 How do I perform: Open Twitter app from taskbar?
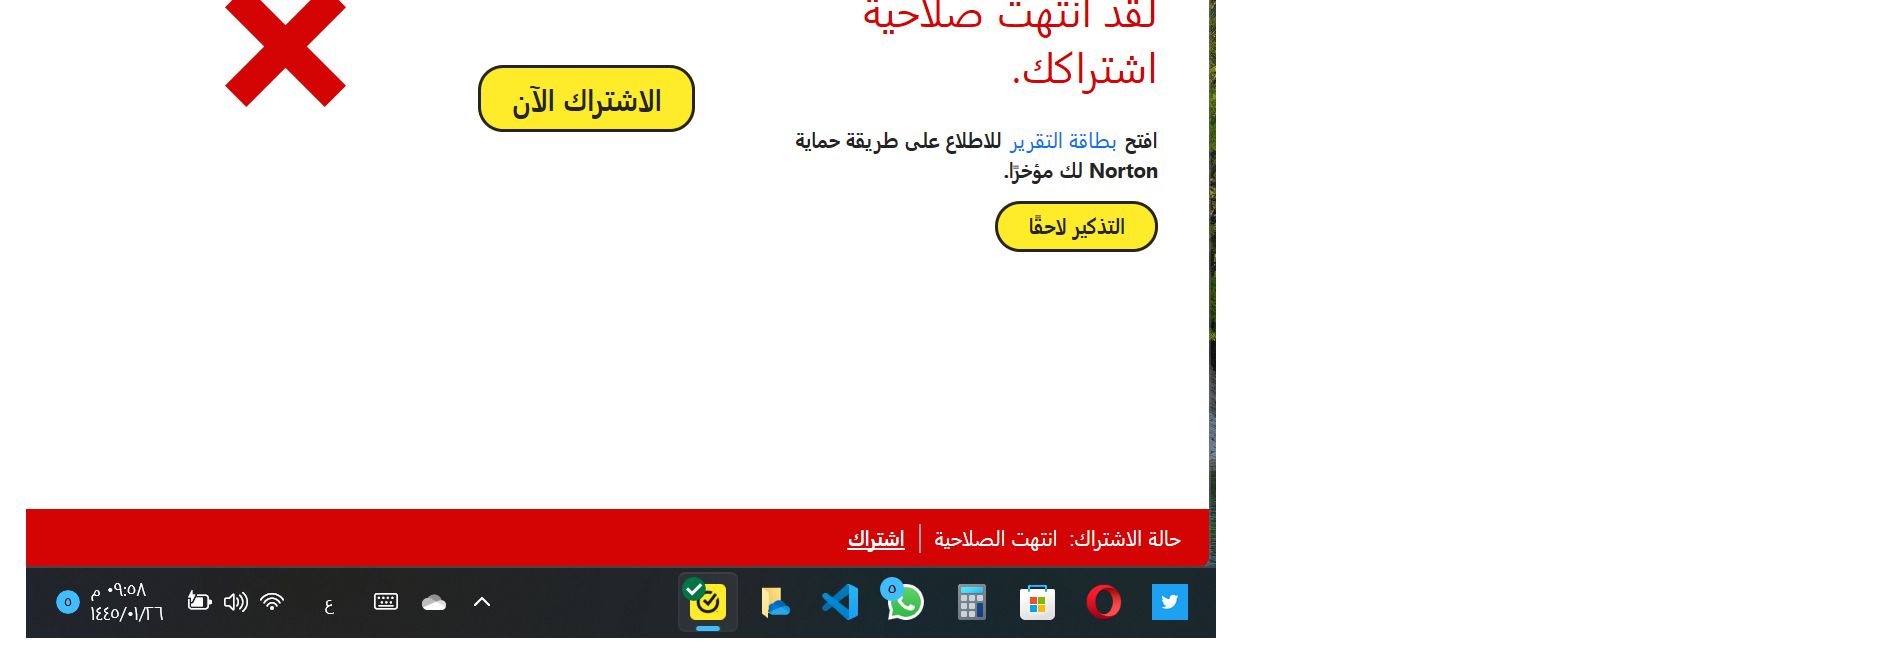(x=1170, y=602)
